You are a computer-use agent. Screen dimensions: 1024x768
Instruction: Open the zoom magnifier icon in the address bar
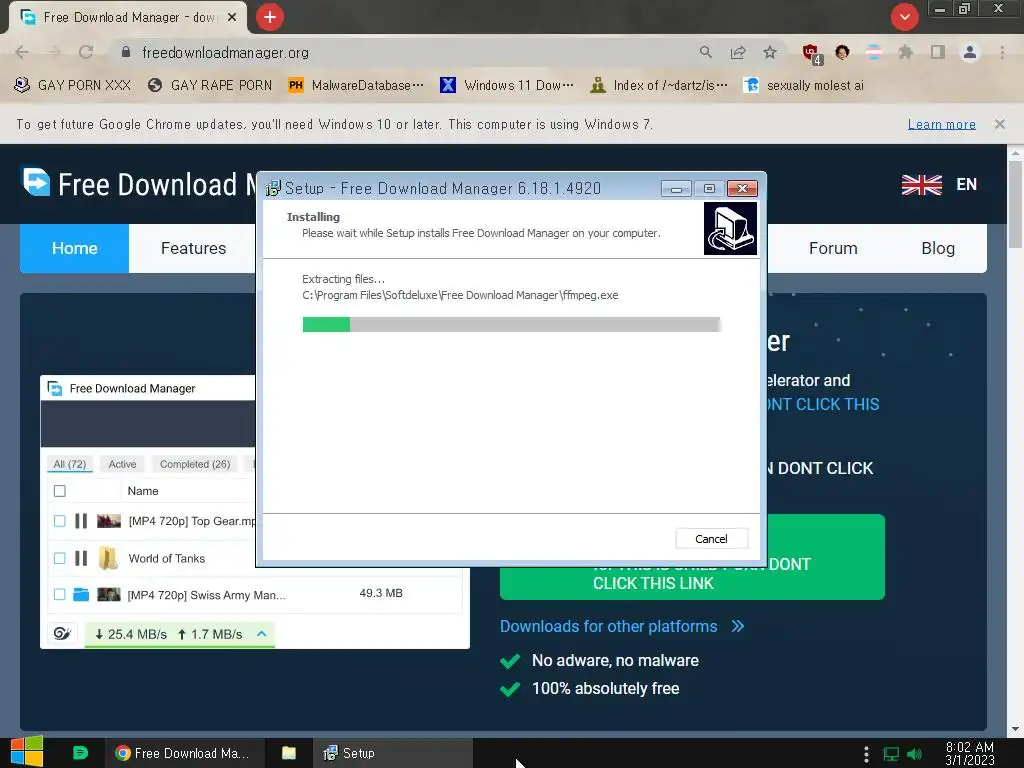(705, 52)
